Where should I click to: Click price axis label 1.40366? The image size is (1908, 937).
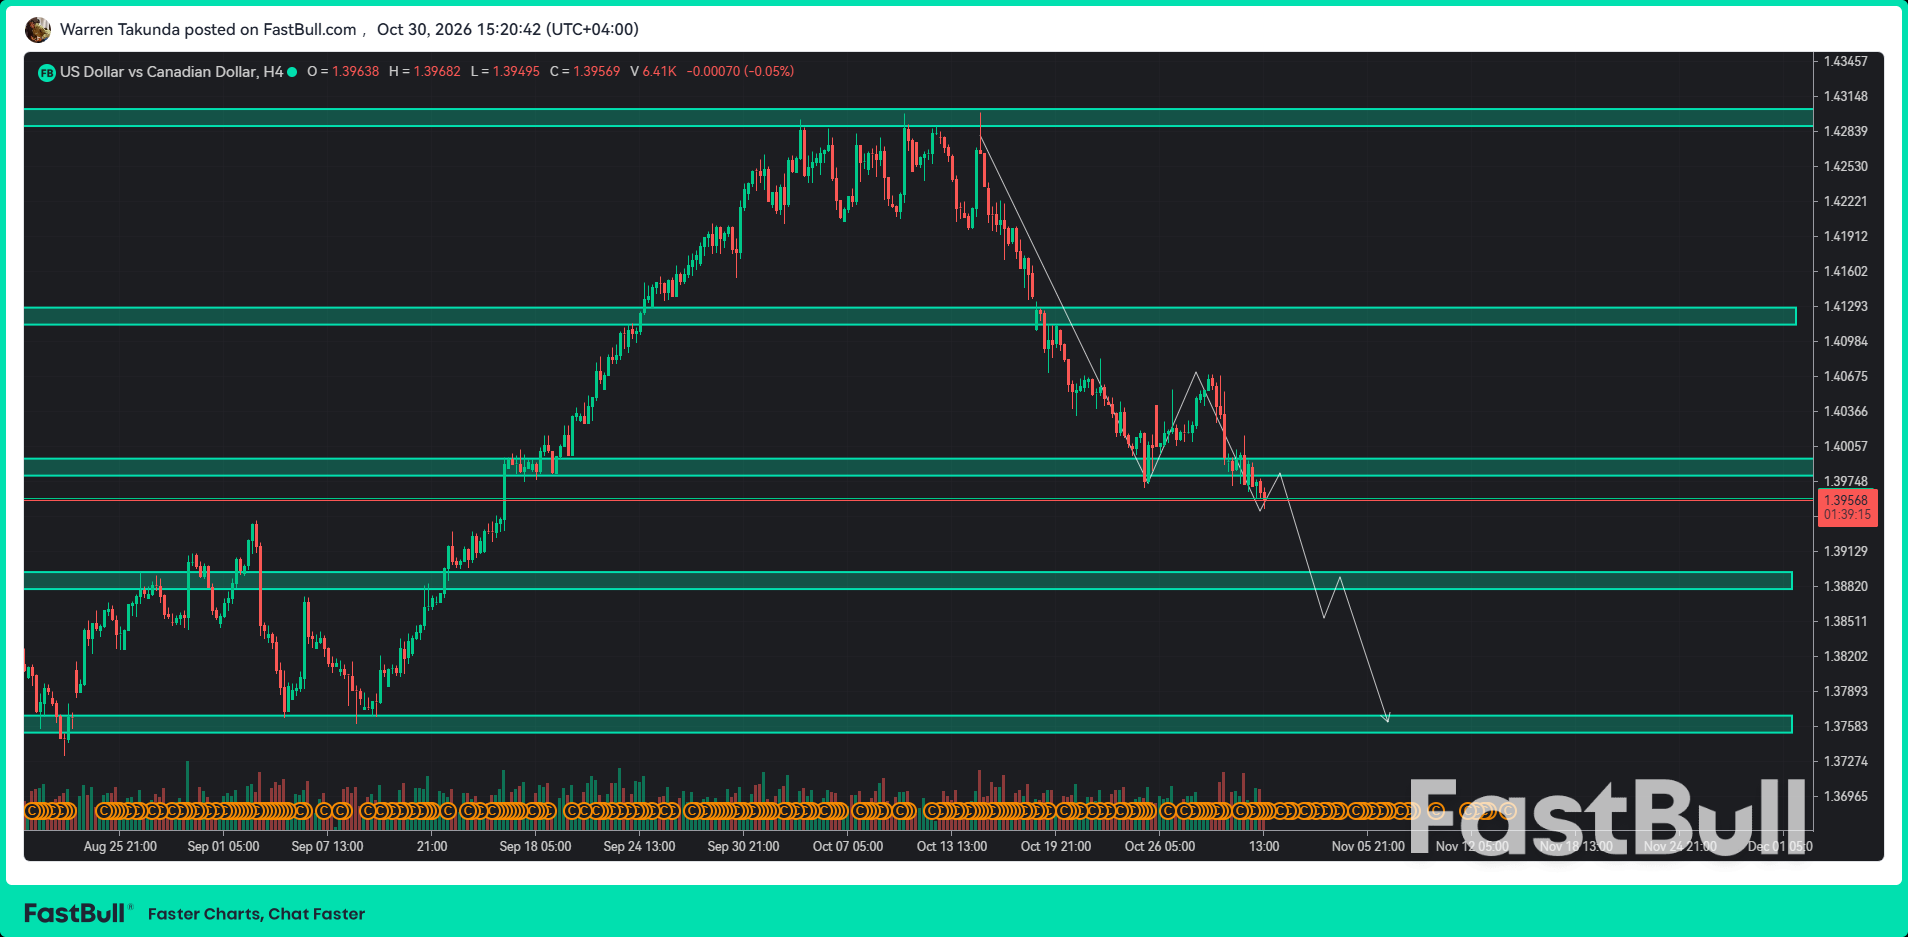click(x=1845, y=411)
